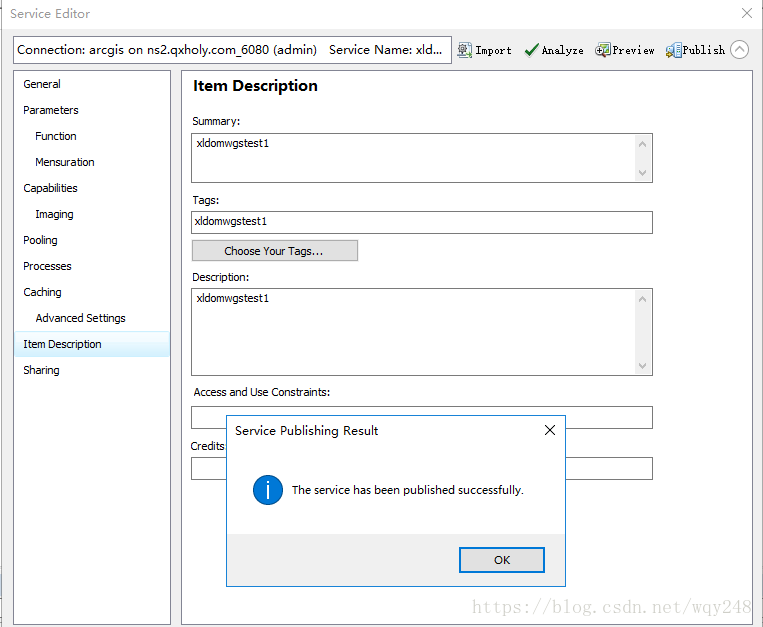The height and width of the screenshot is (627, 763).
Task: Close the Service Publishing Result dialog
Action: [550, 430]
